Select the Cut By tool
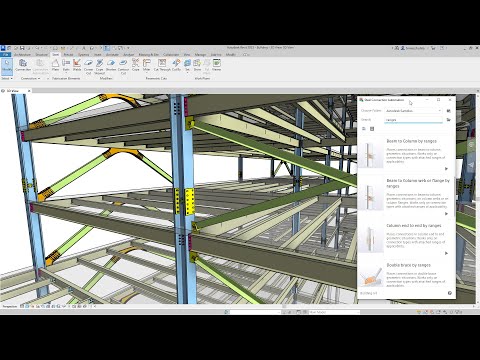 coord(176,65)
